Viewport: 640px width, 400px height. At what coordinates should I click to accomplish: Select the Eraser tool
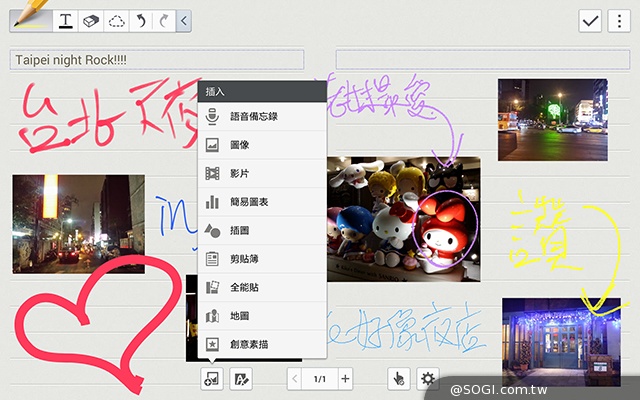point(91,20)
